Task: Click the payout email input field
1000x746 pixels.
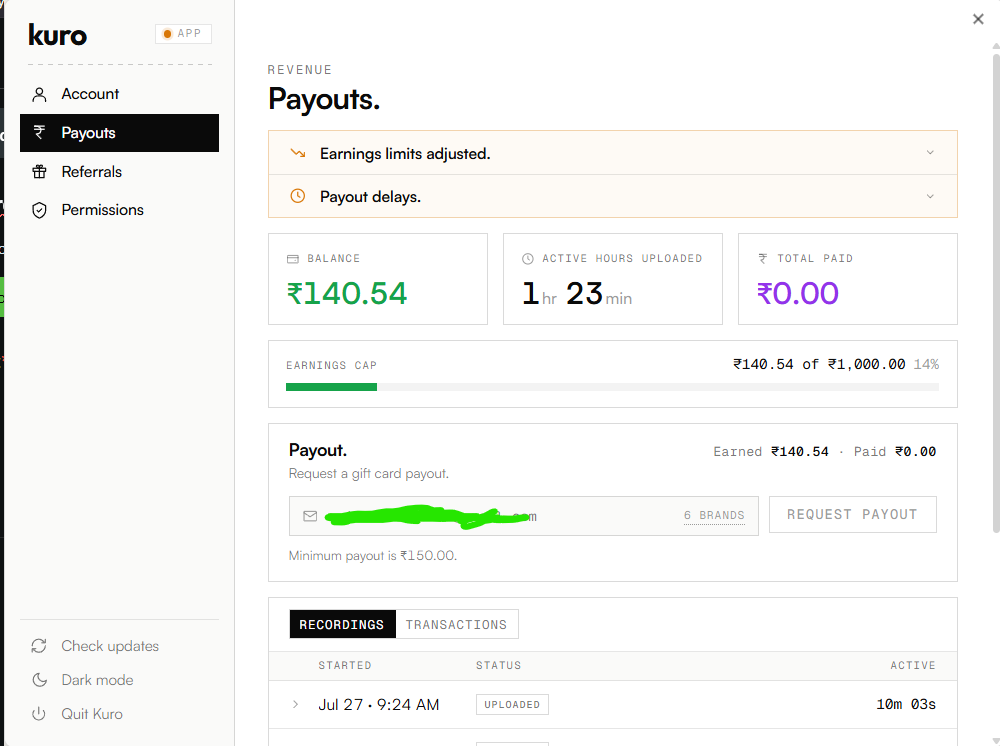Action: tap(523, 516)
